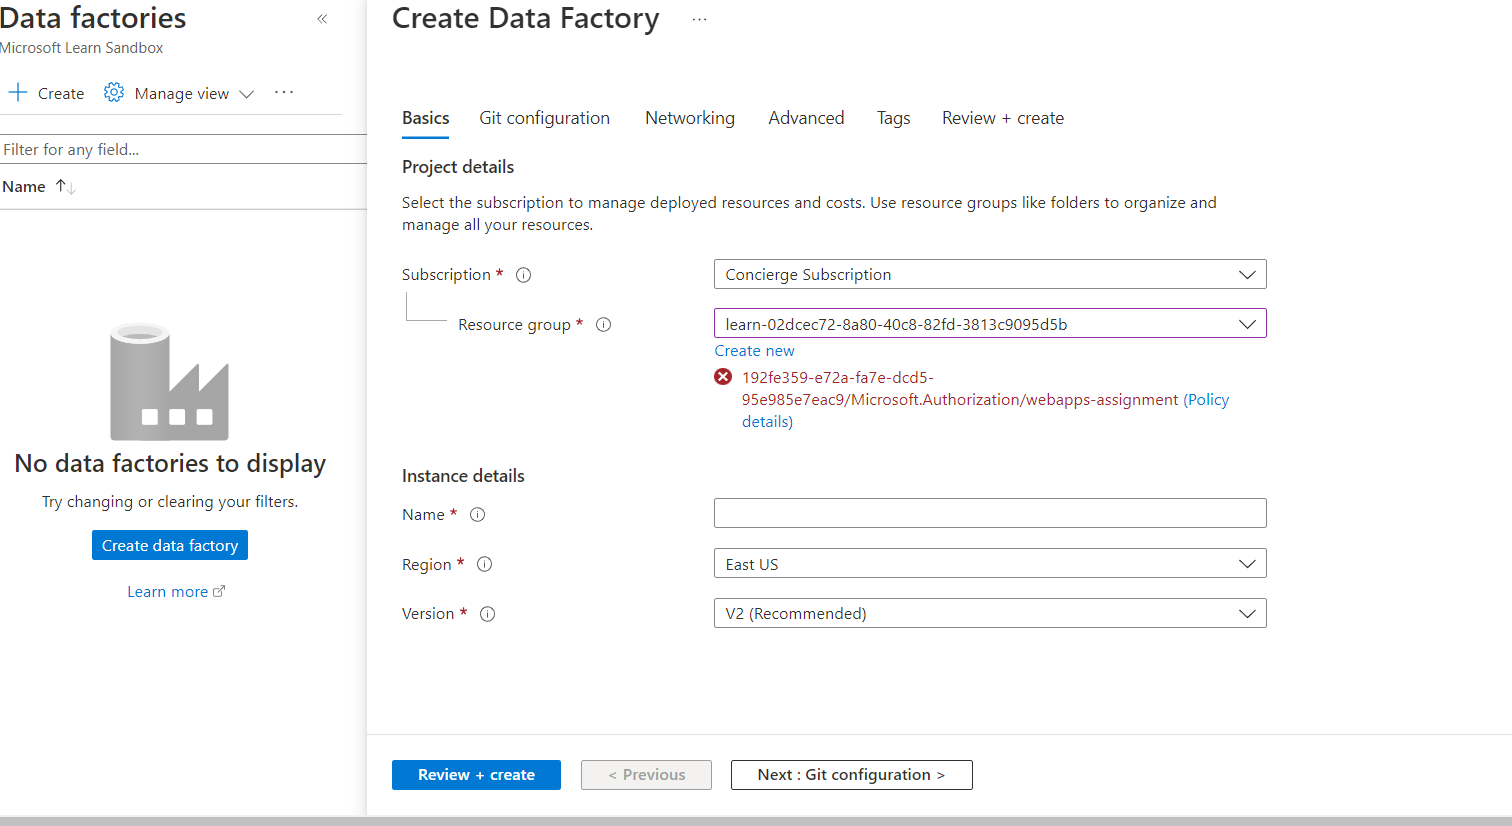Switch to the Networking tab
The image size is (1512, 826).
(689, 118)
